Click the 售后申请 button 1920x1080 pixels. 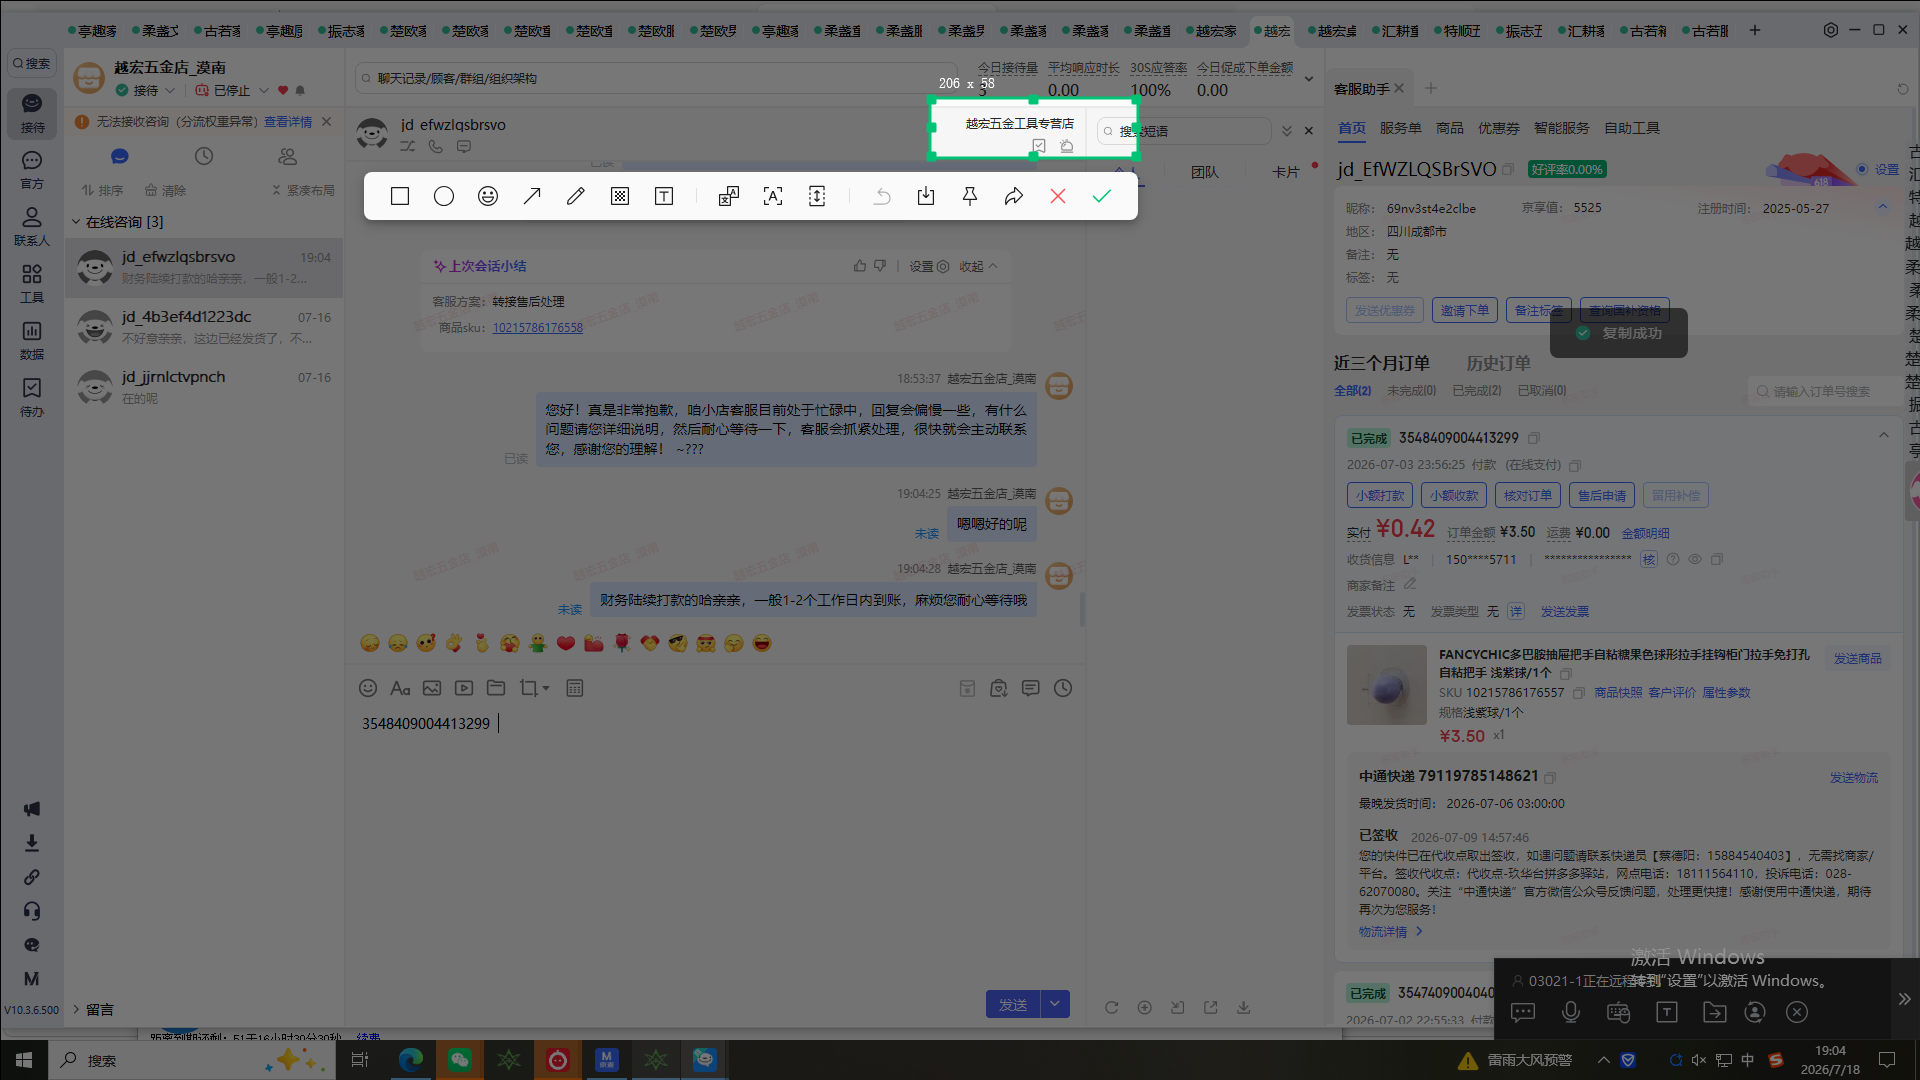[1602, 495]
